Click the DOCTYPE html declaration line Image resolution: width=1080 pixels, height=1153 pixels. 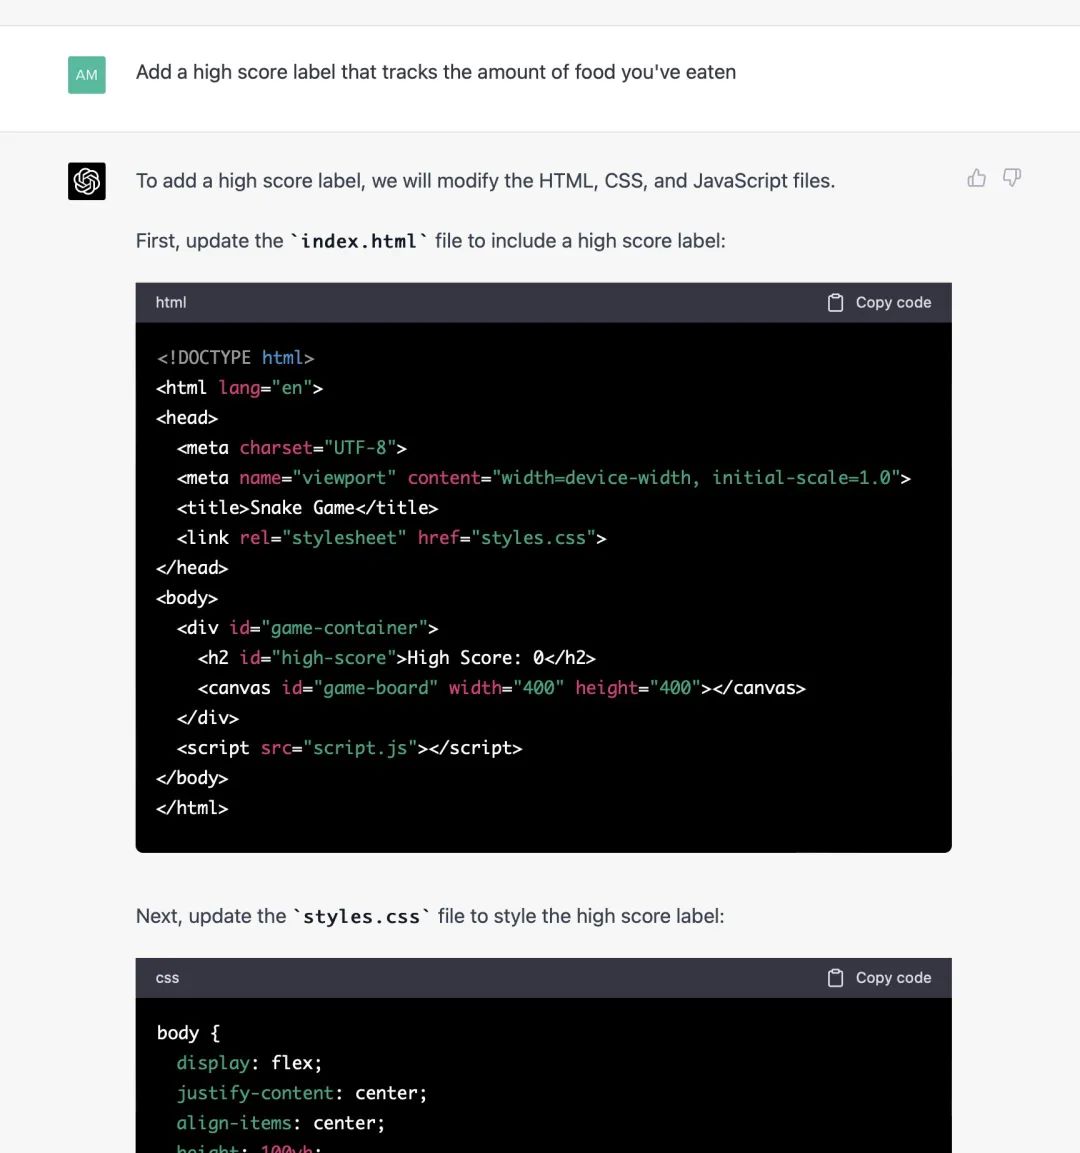235,357
